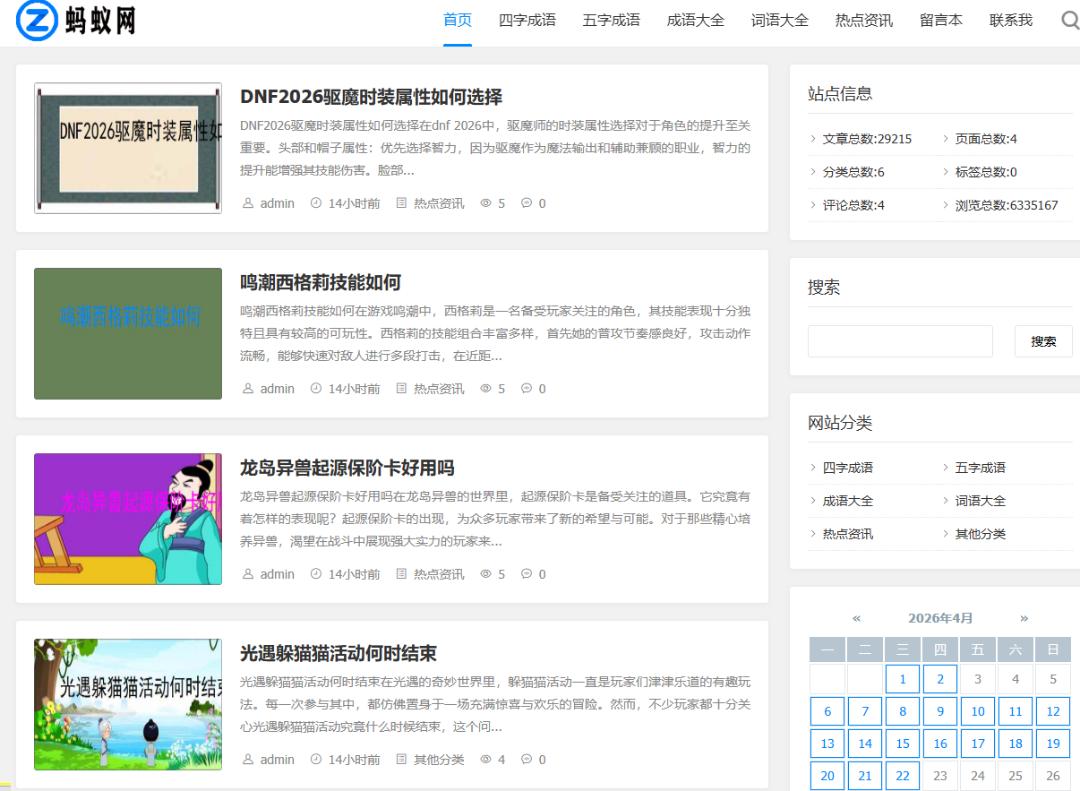Click the sidebar search input field

click(900, 341)
